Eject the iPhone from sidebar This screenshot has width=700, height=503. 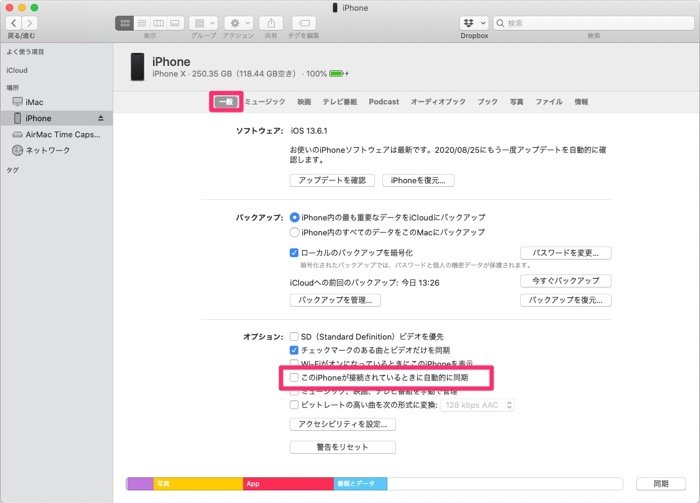click(100, 118)
